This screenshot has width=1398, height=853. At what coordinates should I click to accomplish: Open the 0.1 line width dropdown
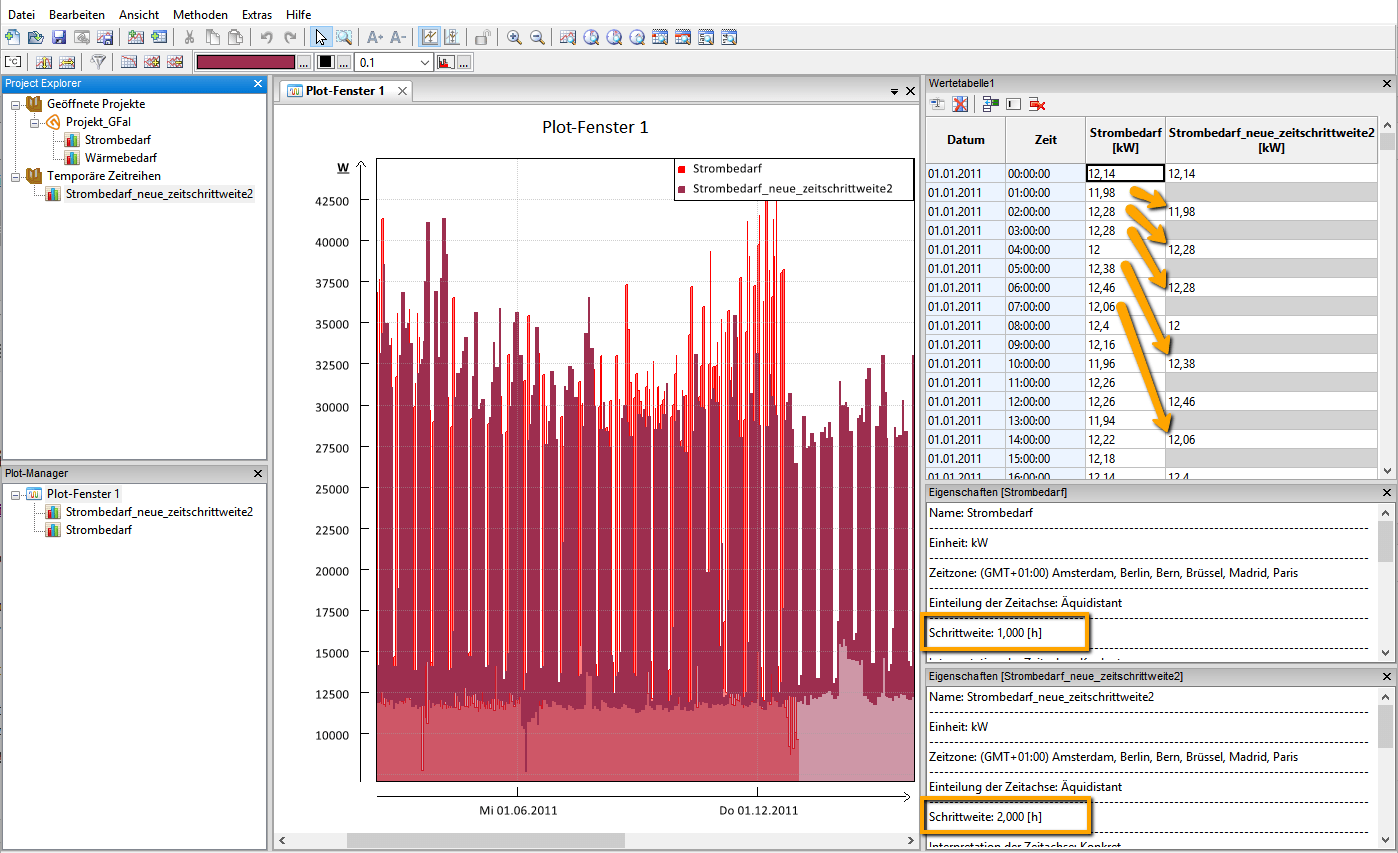(425, 62)
